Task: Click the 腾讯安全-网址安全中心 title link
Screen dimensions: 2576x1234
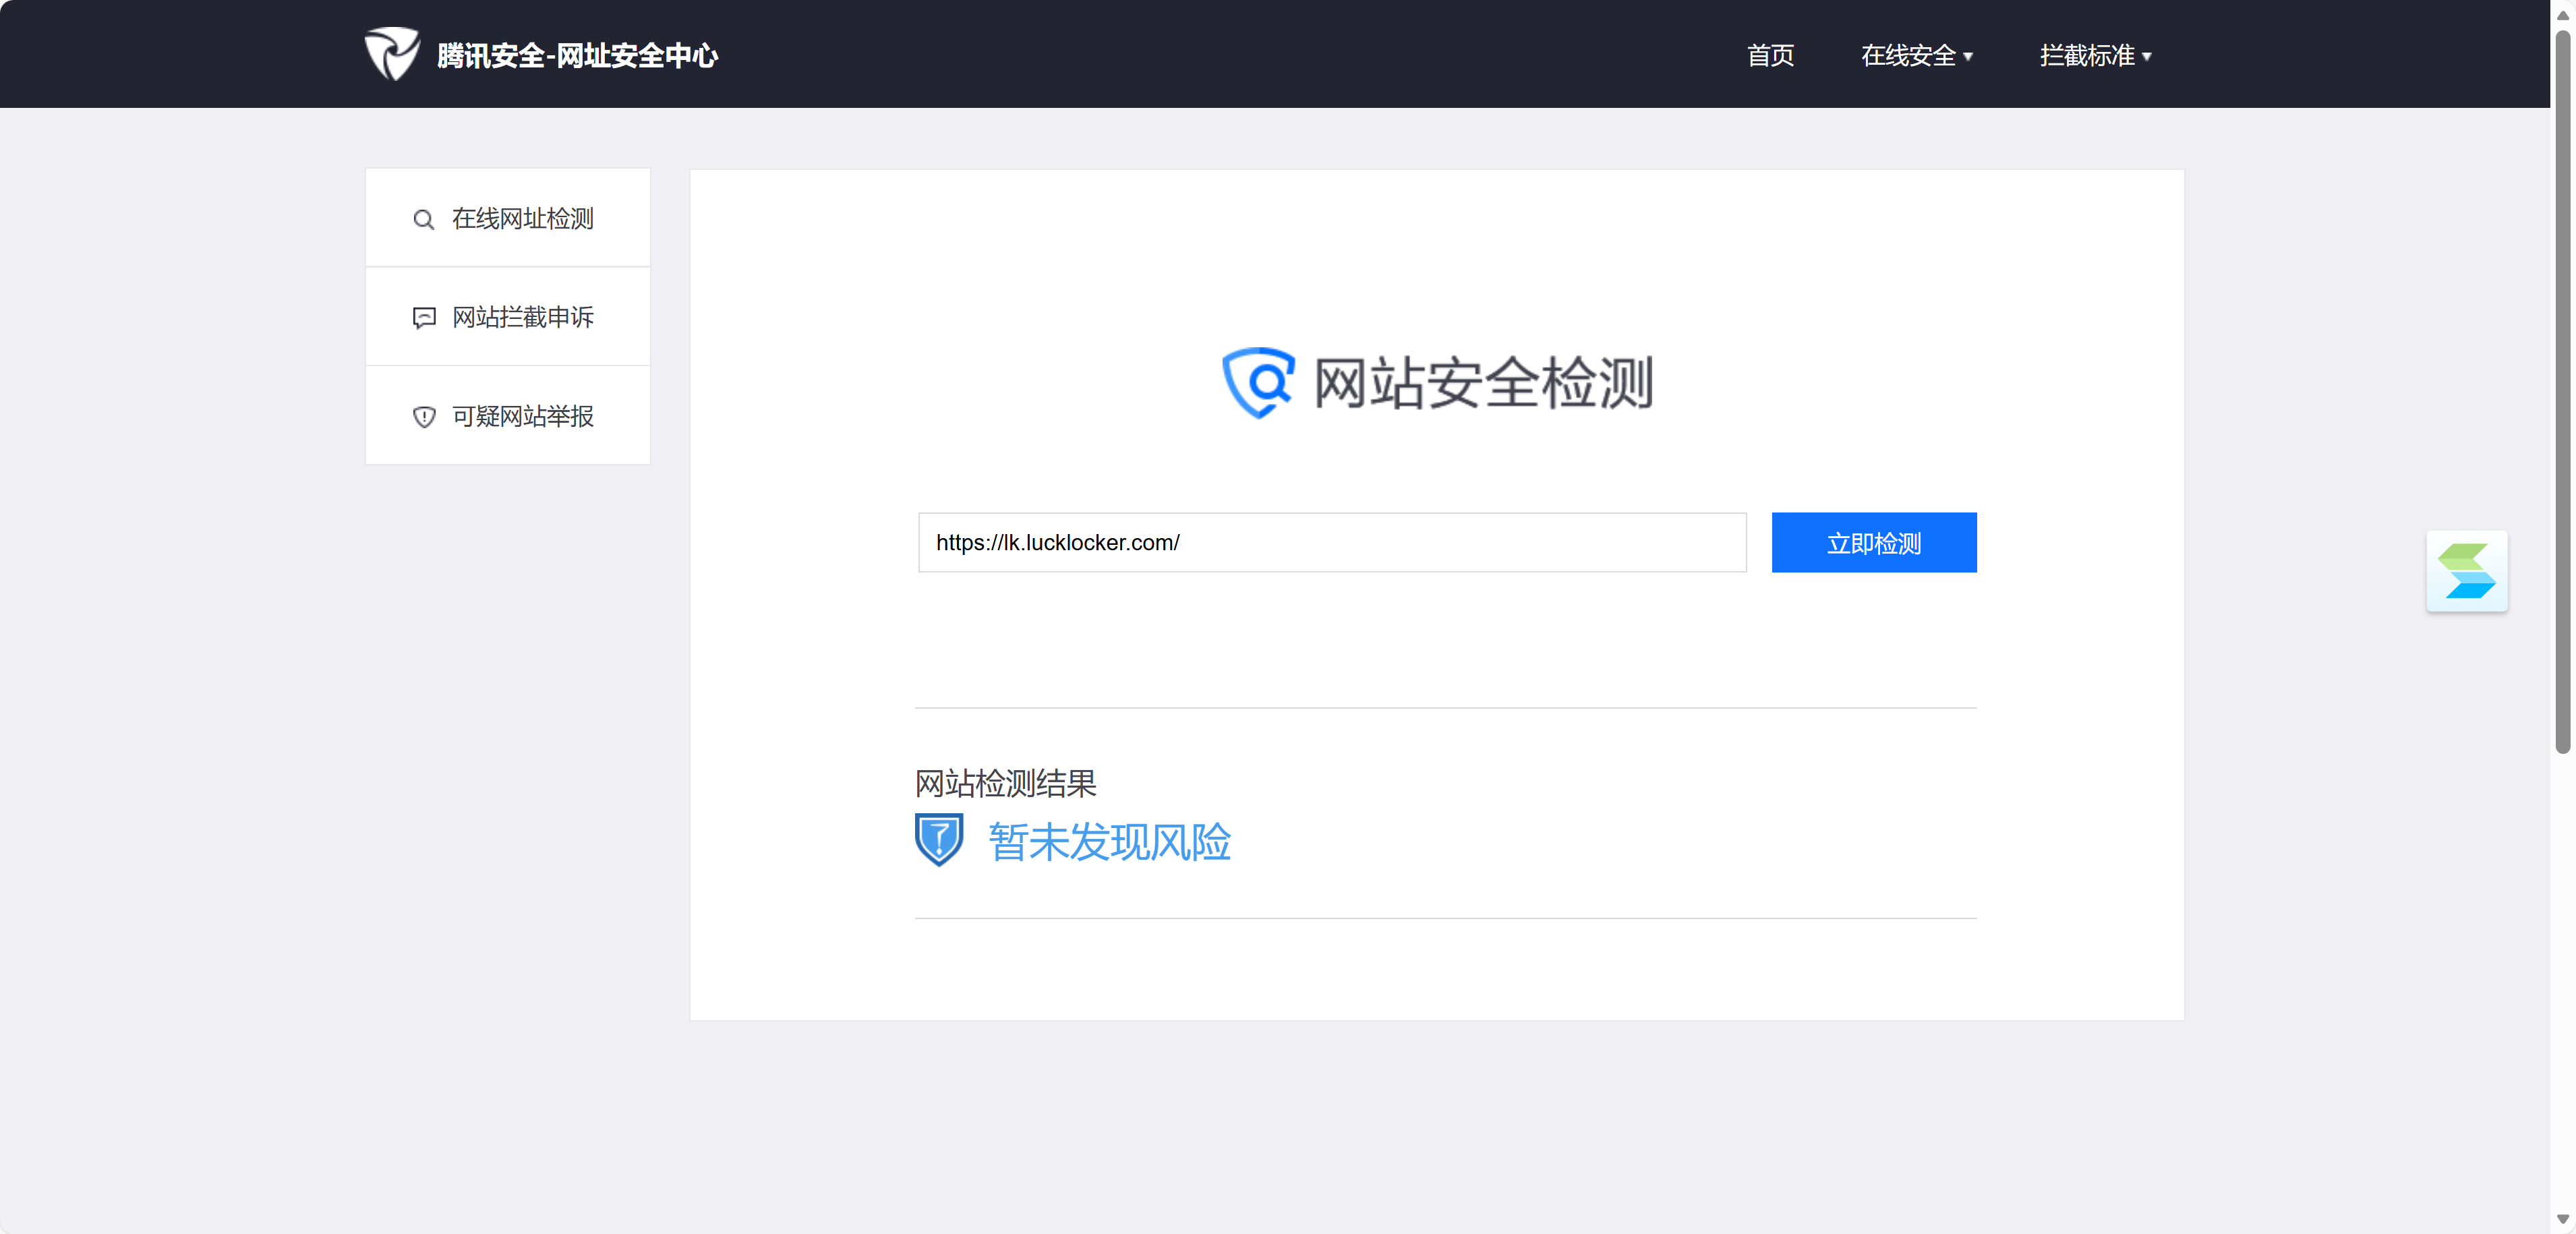Action: (x=577, y=56)
